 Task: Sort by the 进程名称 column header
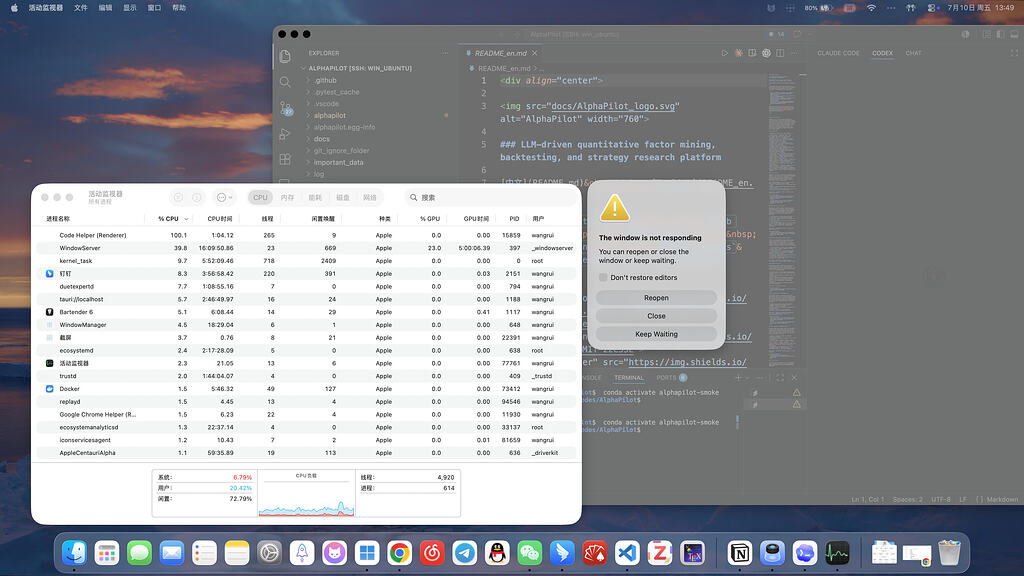pyautogui.click(x=58, y=219)
